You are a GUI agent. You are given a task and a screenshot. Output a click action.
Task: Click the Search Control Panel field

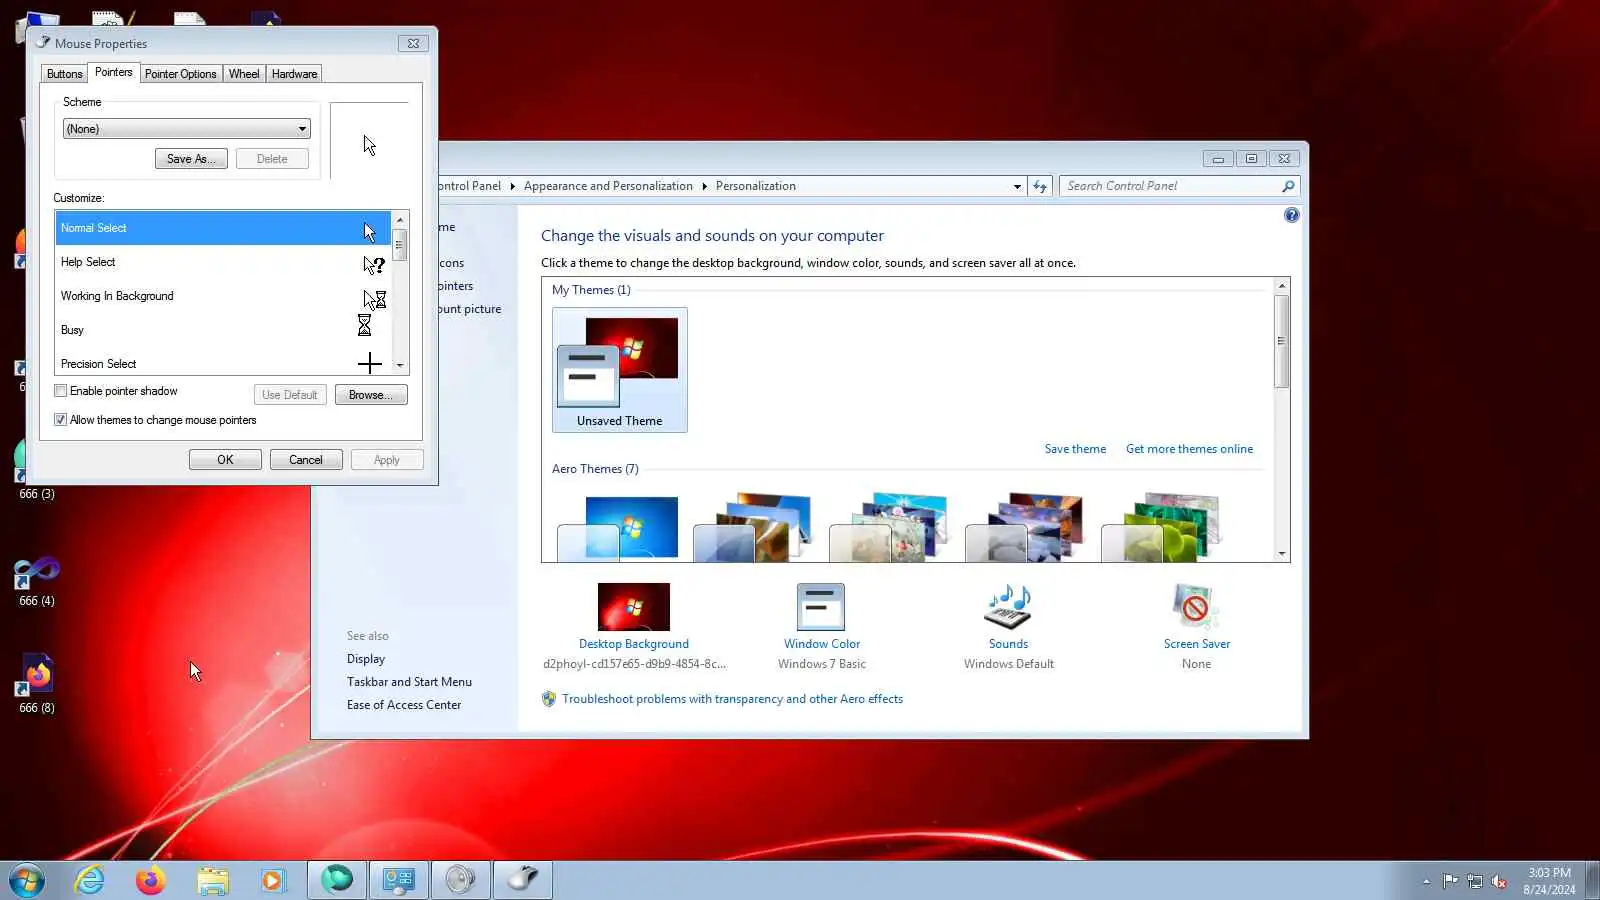(1170, 186)
